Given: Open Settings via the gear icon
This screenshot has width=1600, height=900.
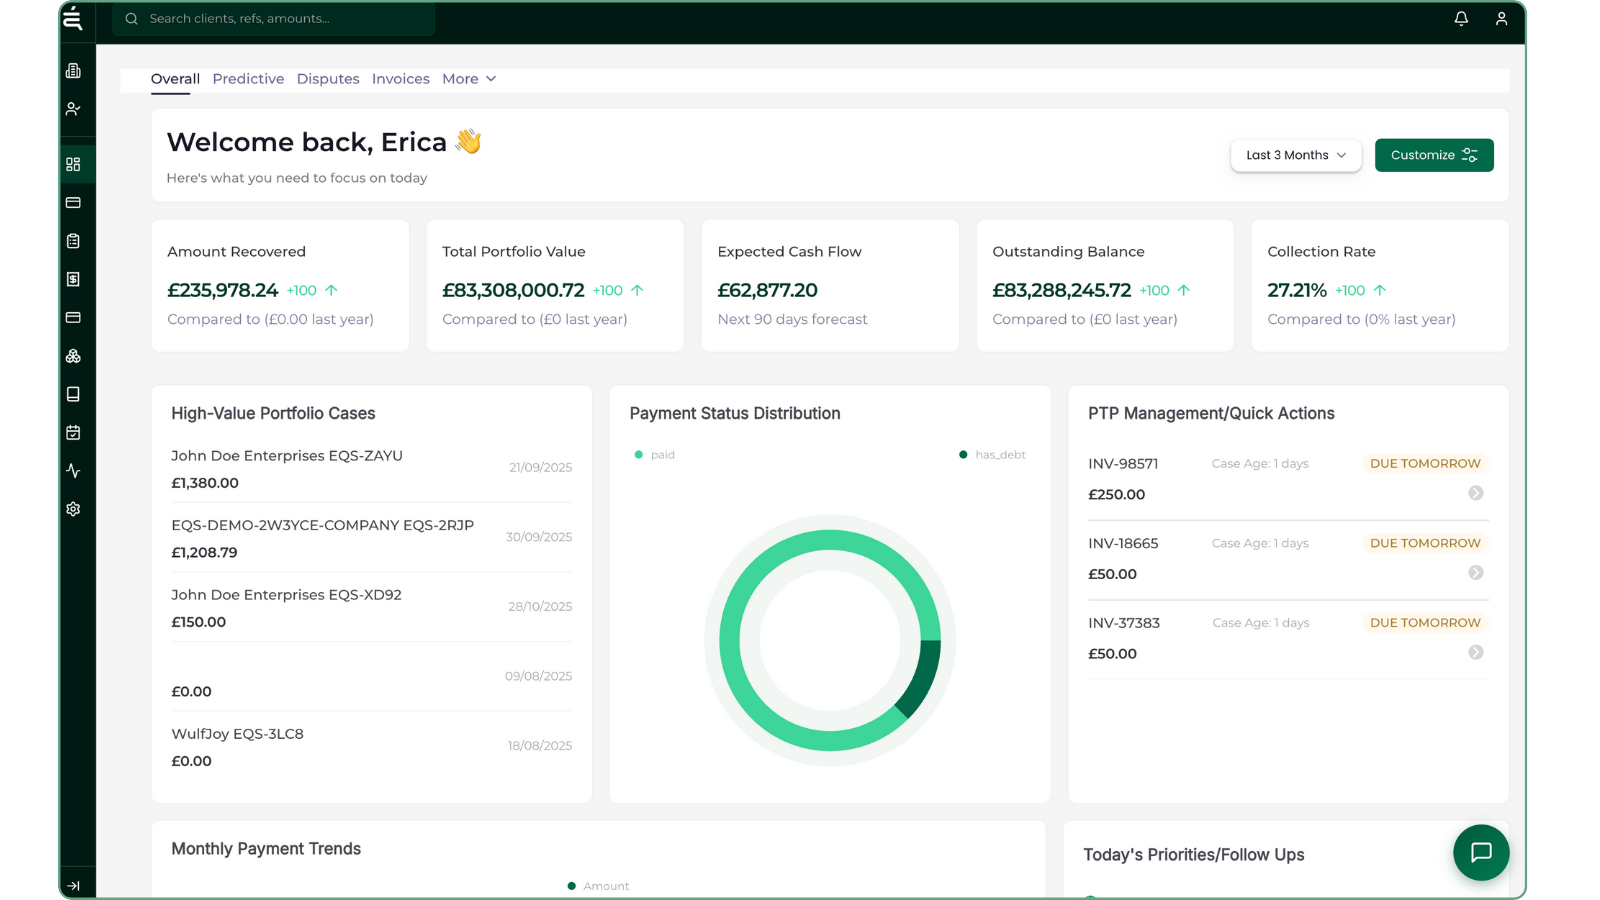Looking at the screenshot, I should [74, 509].
